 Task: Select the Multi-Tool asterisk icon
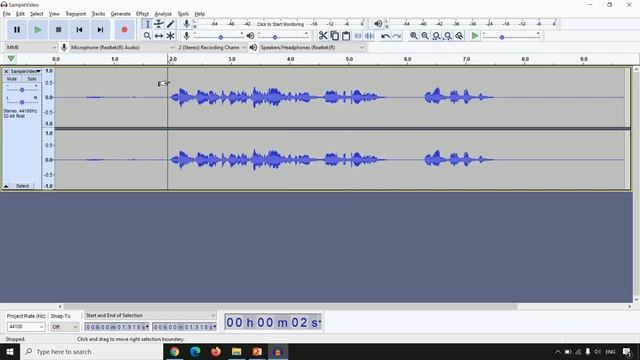pyautogui.click(x=171, y=36)
